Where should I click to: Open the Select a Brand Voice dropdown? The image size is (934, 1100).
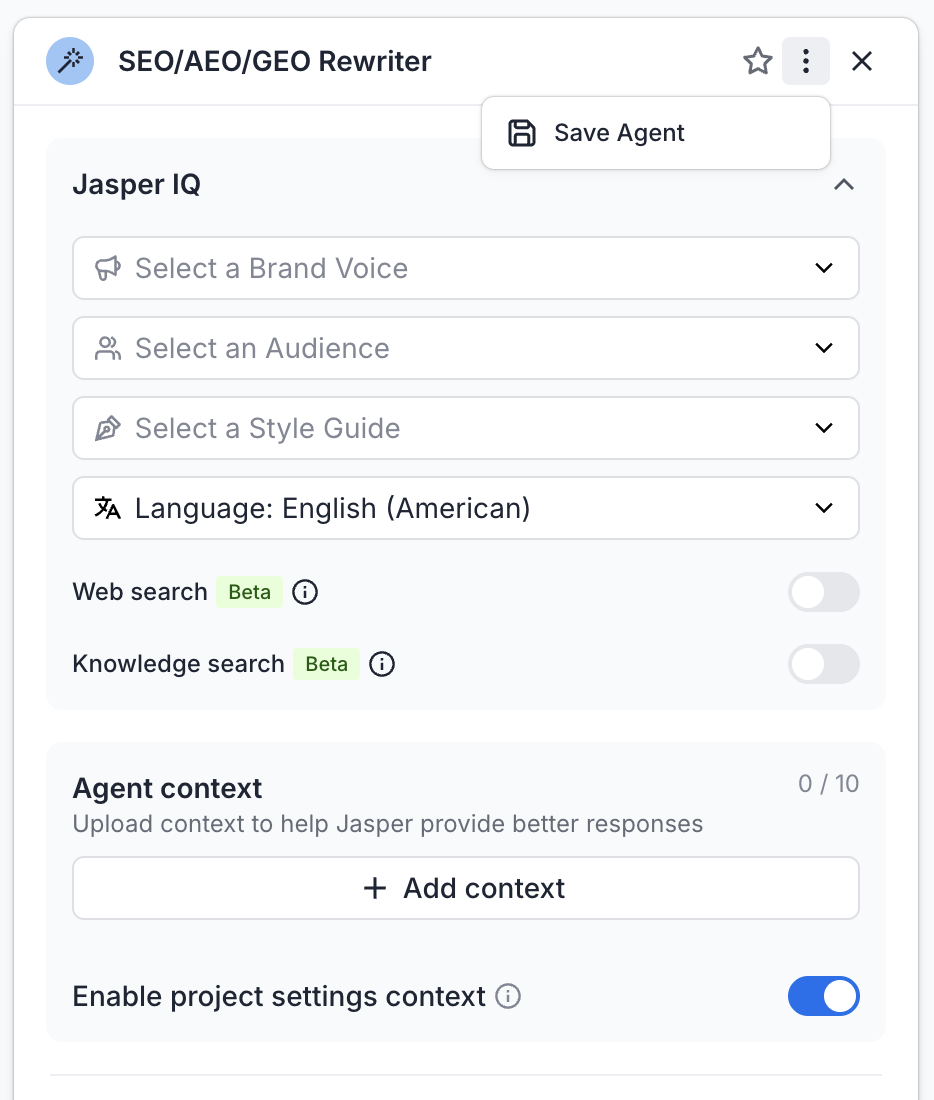point(465,268)
